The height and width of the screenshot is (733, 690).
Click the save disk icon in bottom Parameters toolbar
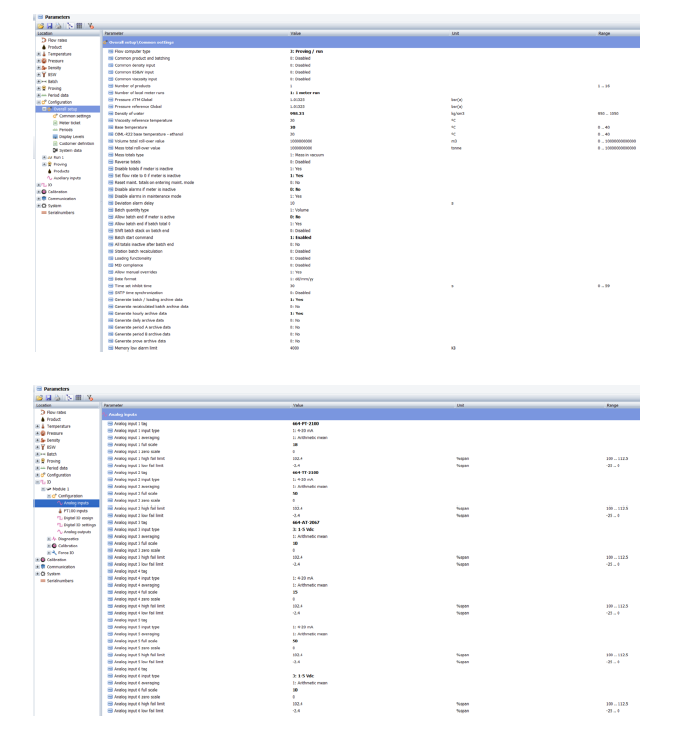tap(49, 398)
